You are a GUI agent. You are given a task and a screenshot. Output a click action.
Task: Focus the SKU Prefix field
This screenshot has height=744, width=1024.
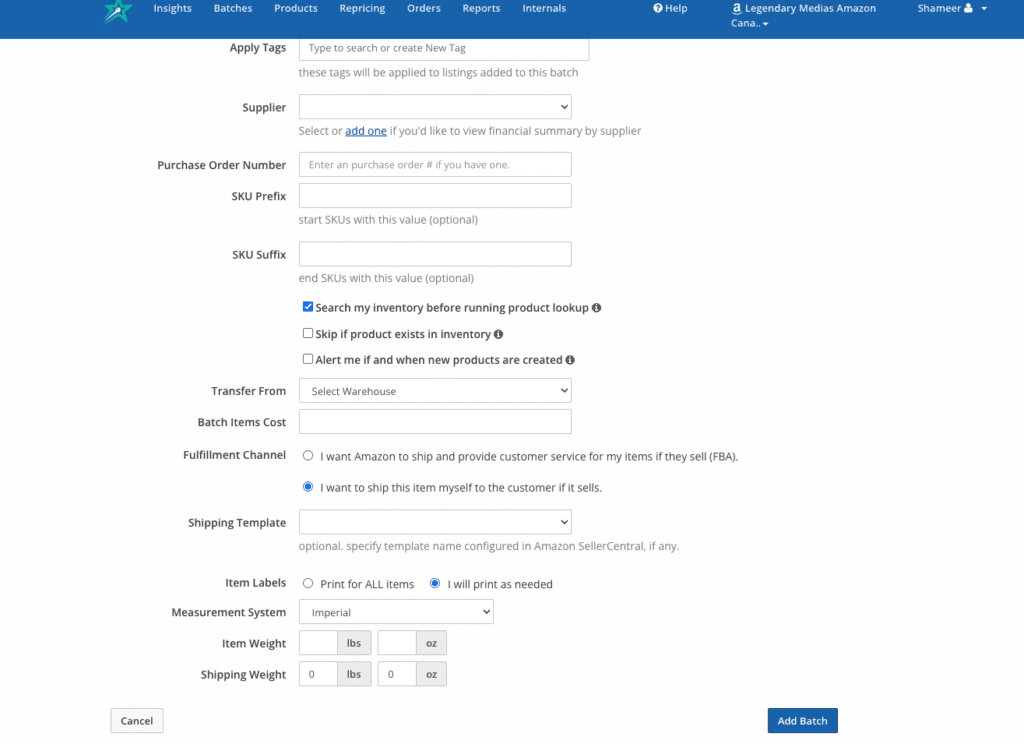click(435, 196)
